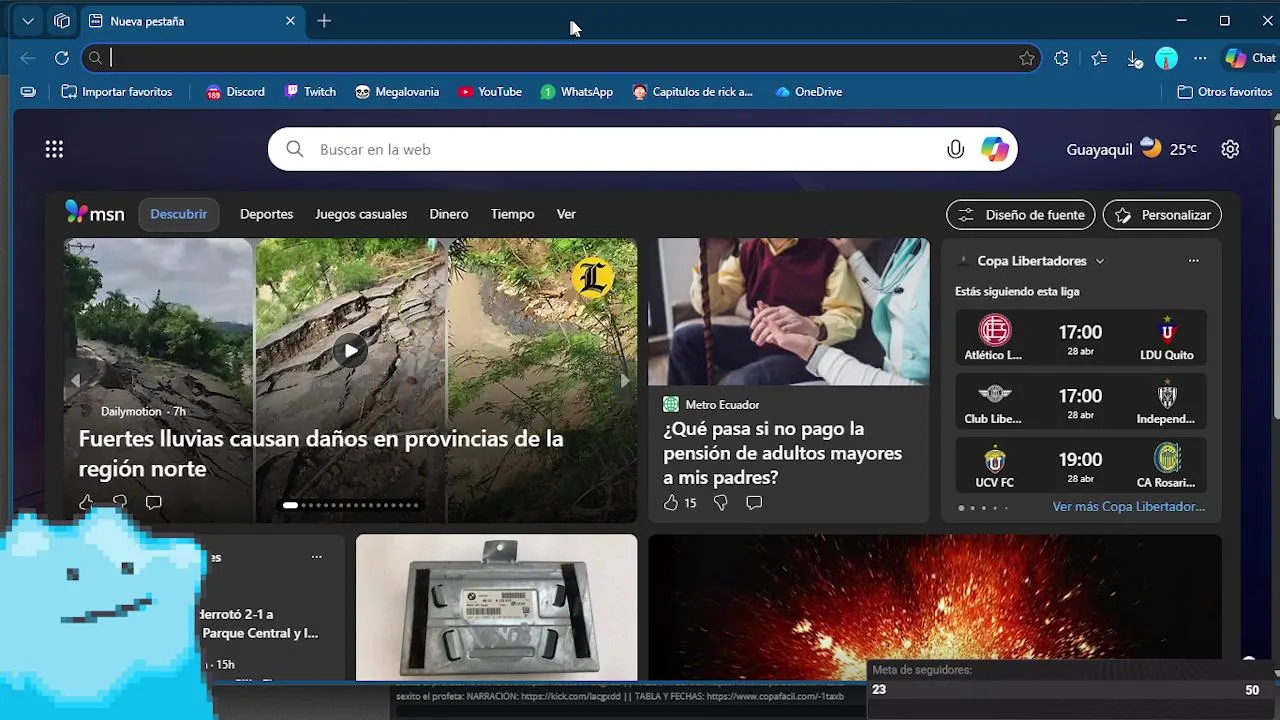Open the OneDrive bookmark
Image resolution: width=1280 pixels, height=720 pixels.
(808, 92)
